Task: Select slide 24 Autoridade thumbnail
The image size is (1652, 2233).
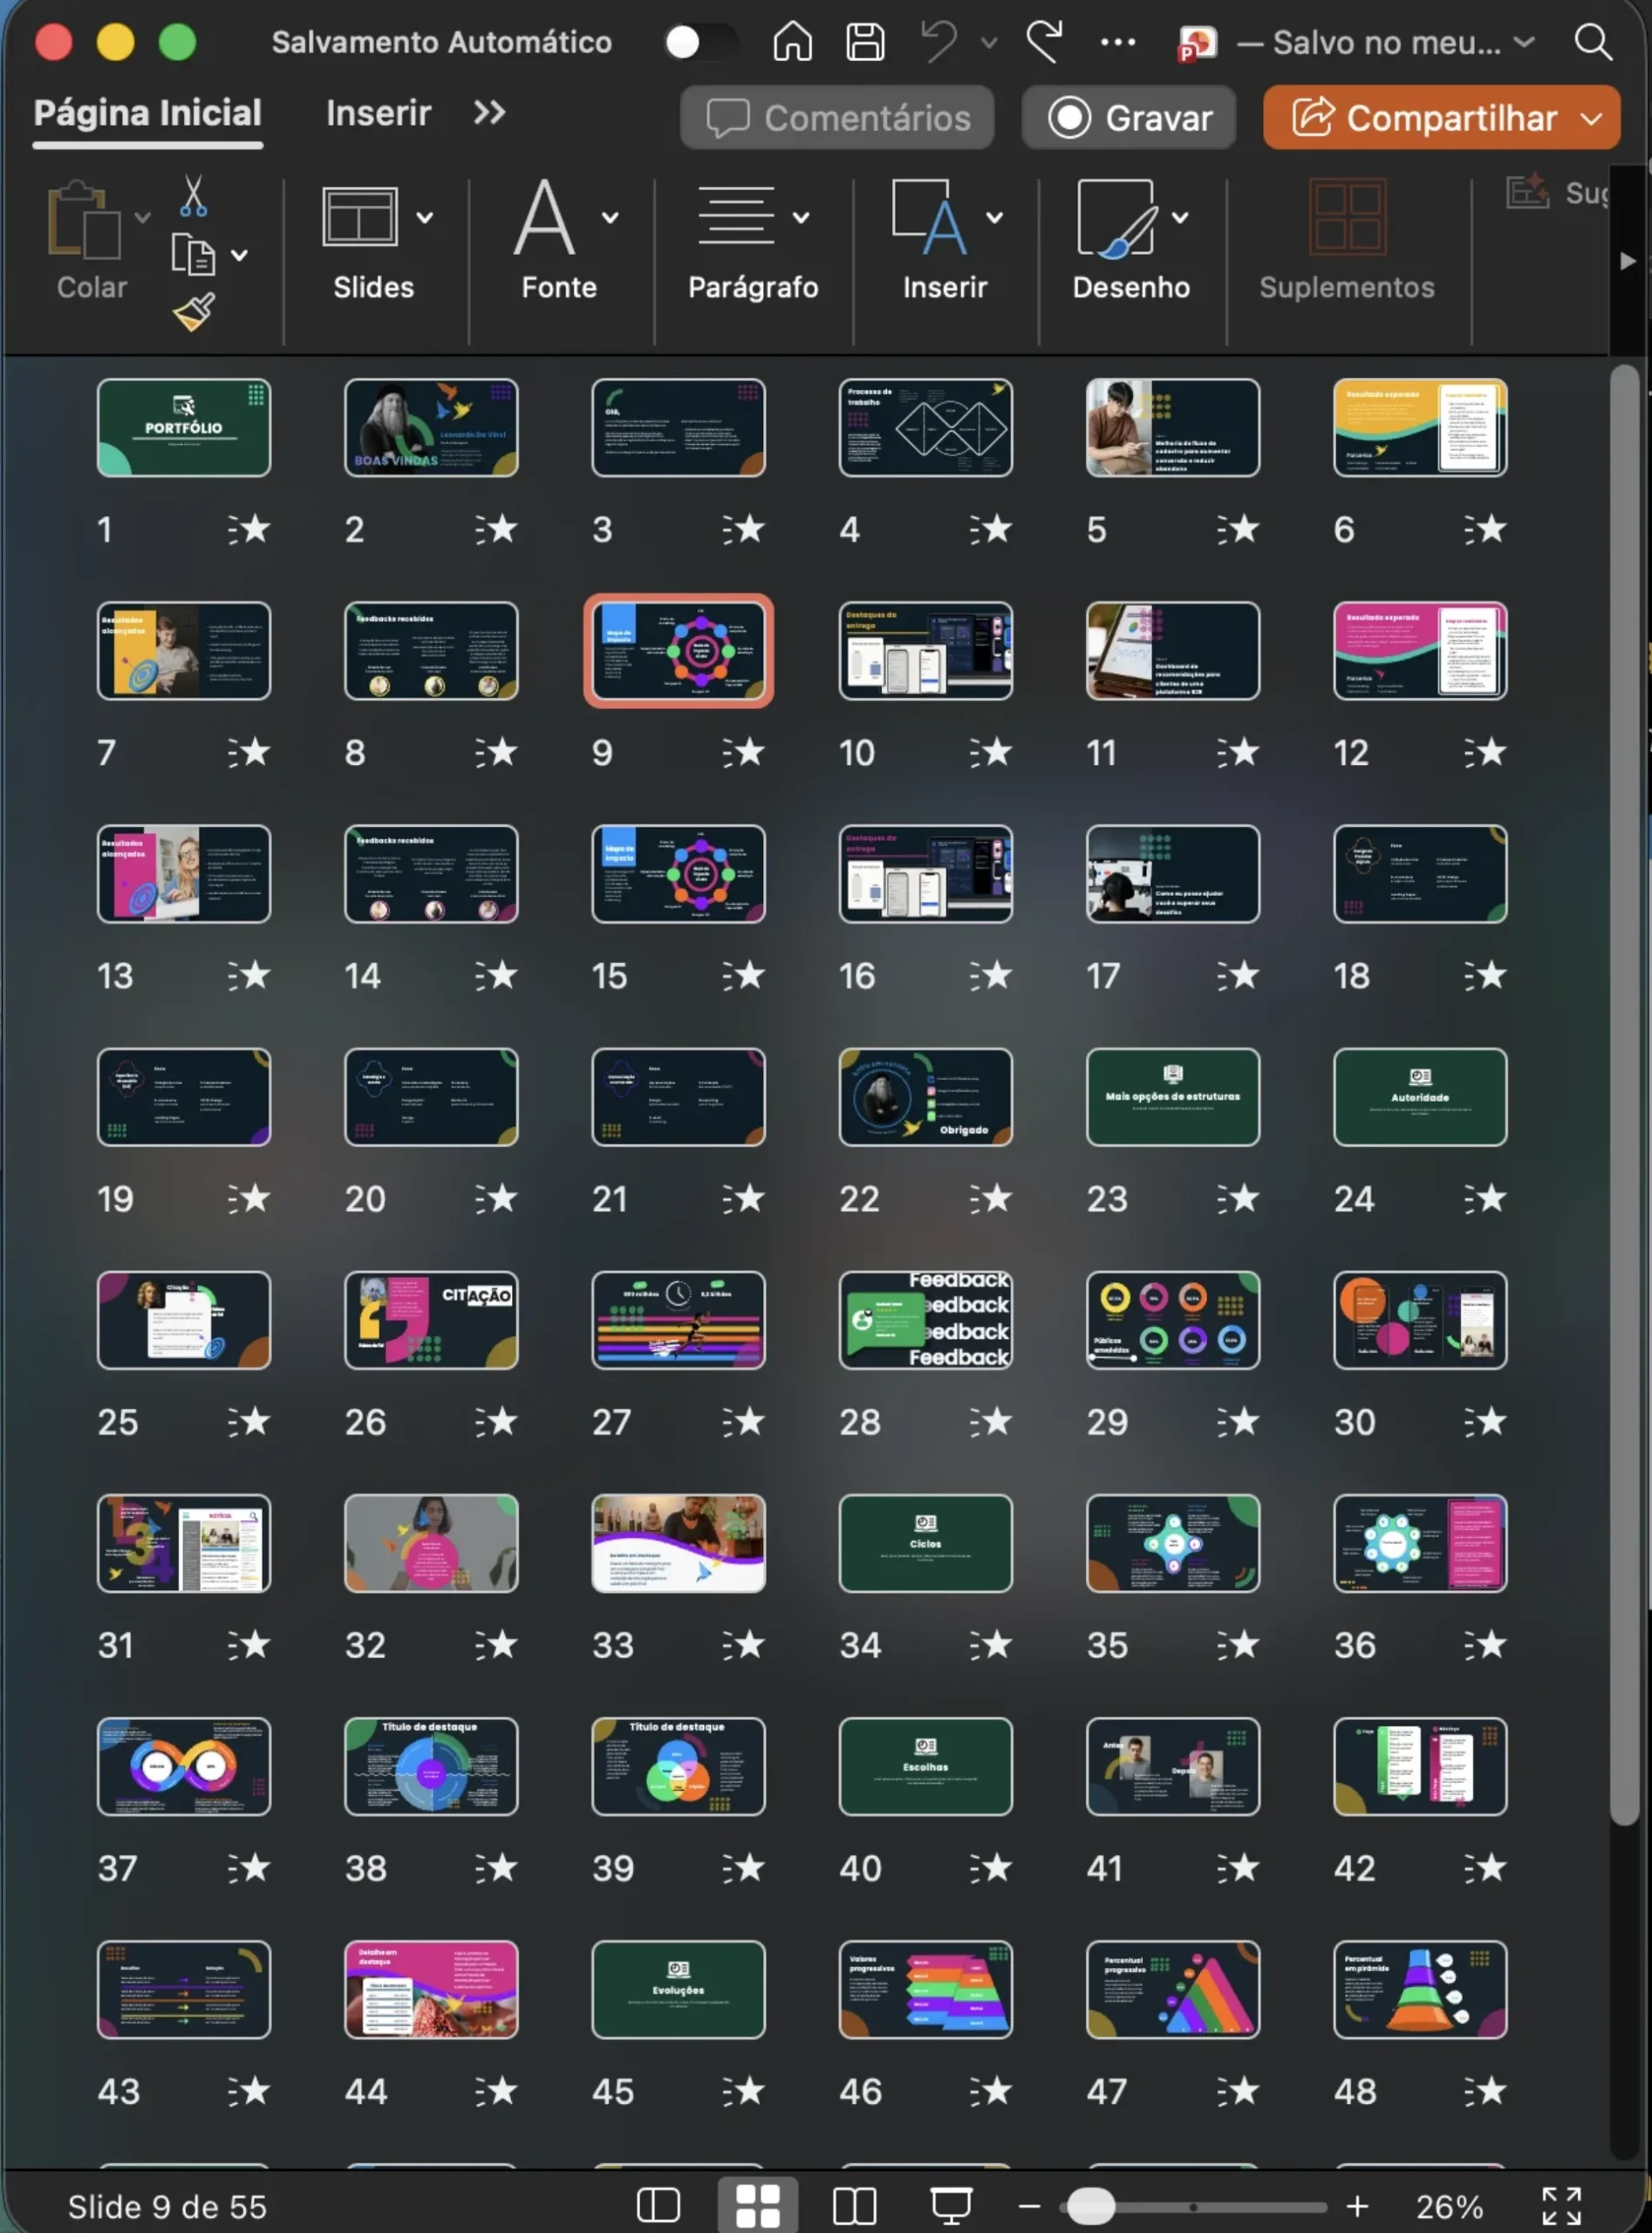Action: click(x=1420, y=1097)
